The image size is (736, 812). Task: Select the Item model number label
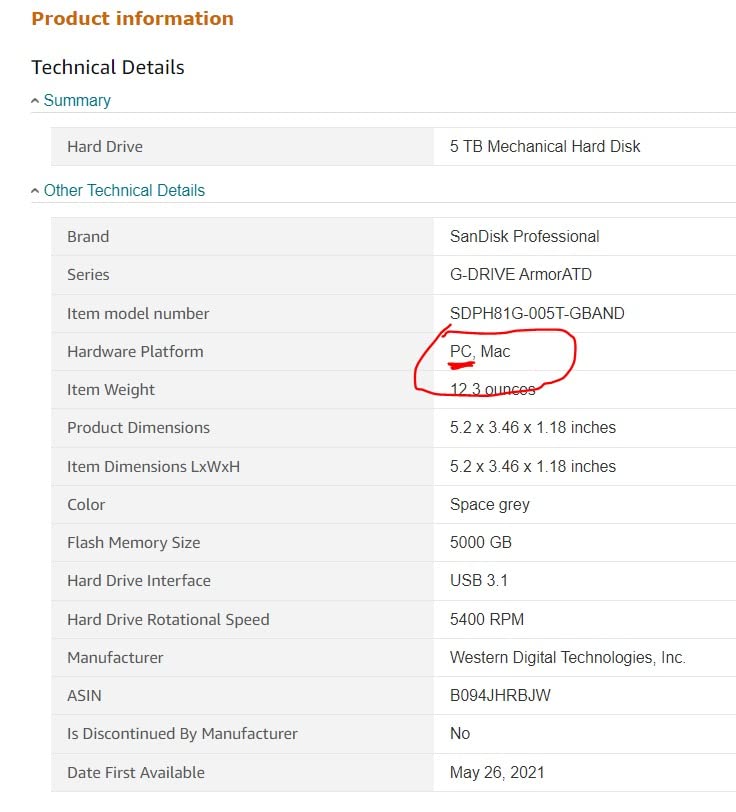tap(138, 314)
